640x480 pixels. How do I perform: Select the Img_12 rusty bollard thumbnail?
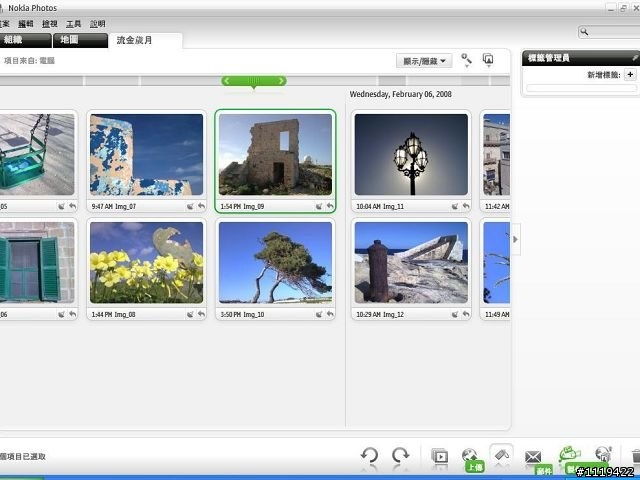411,262
